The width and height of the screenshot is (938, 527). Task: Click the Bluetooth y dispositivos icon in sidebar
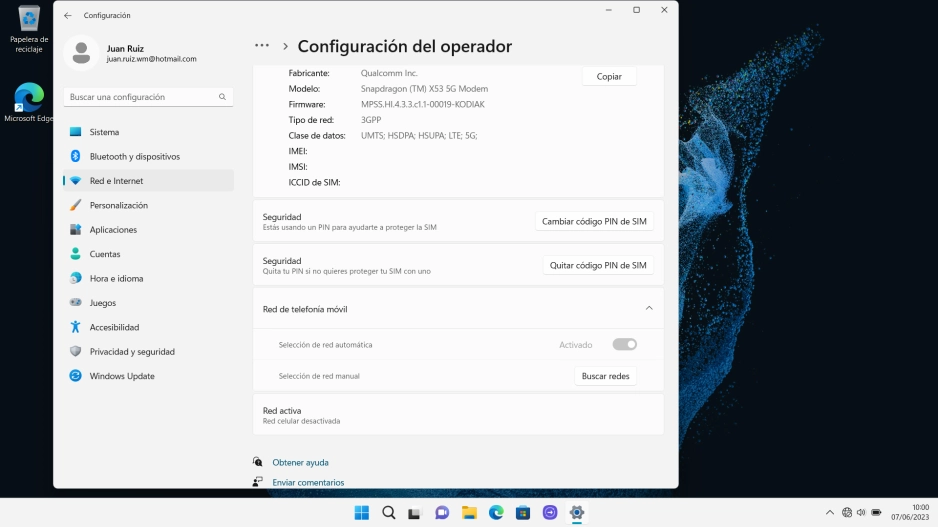coord(75,156)
